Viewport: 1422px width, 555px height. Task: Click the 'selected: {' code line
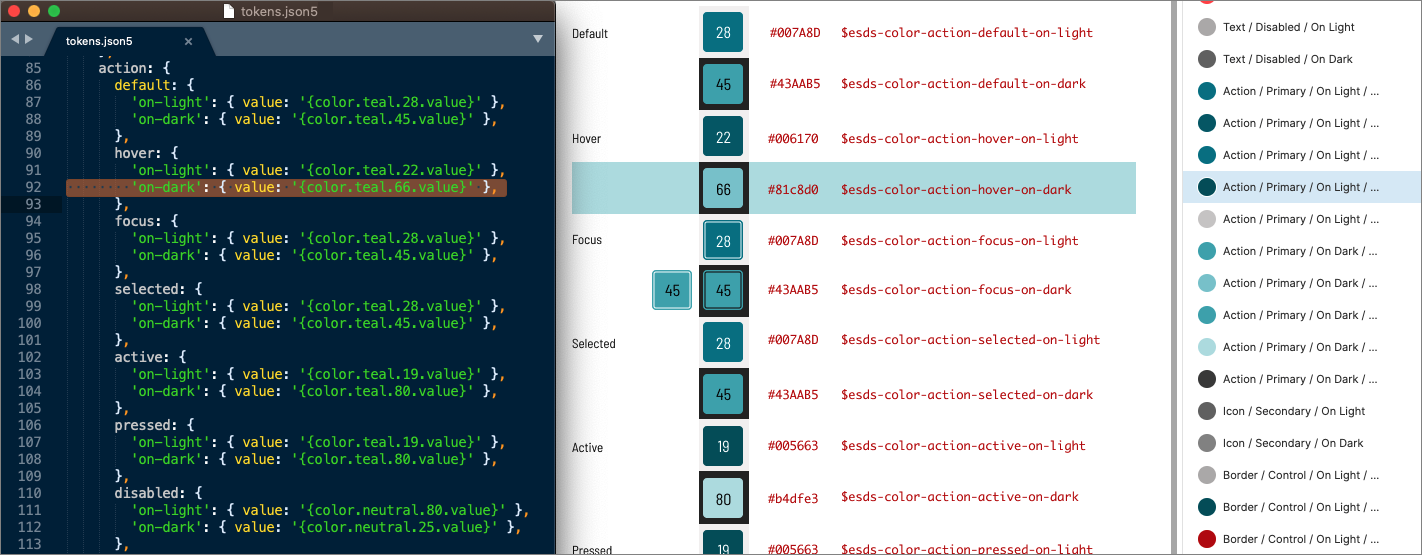point(159,289)
